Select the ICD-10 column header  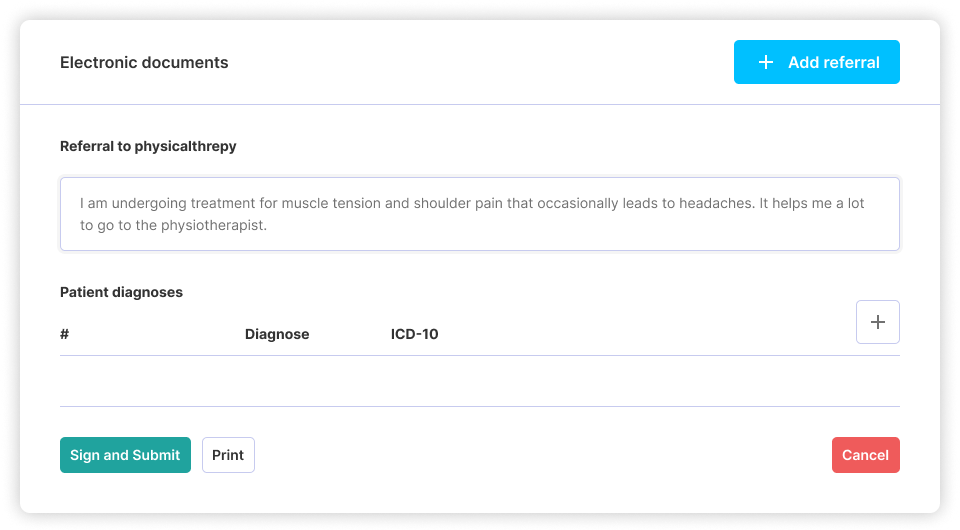pyautogui.click(x=414, y=334)
